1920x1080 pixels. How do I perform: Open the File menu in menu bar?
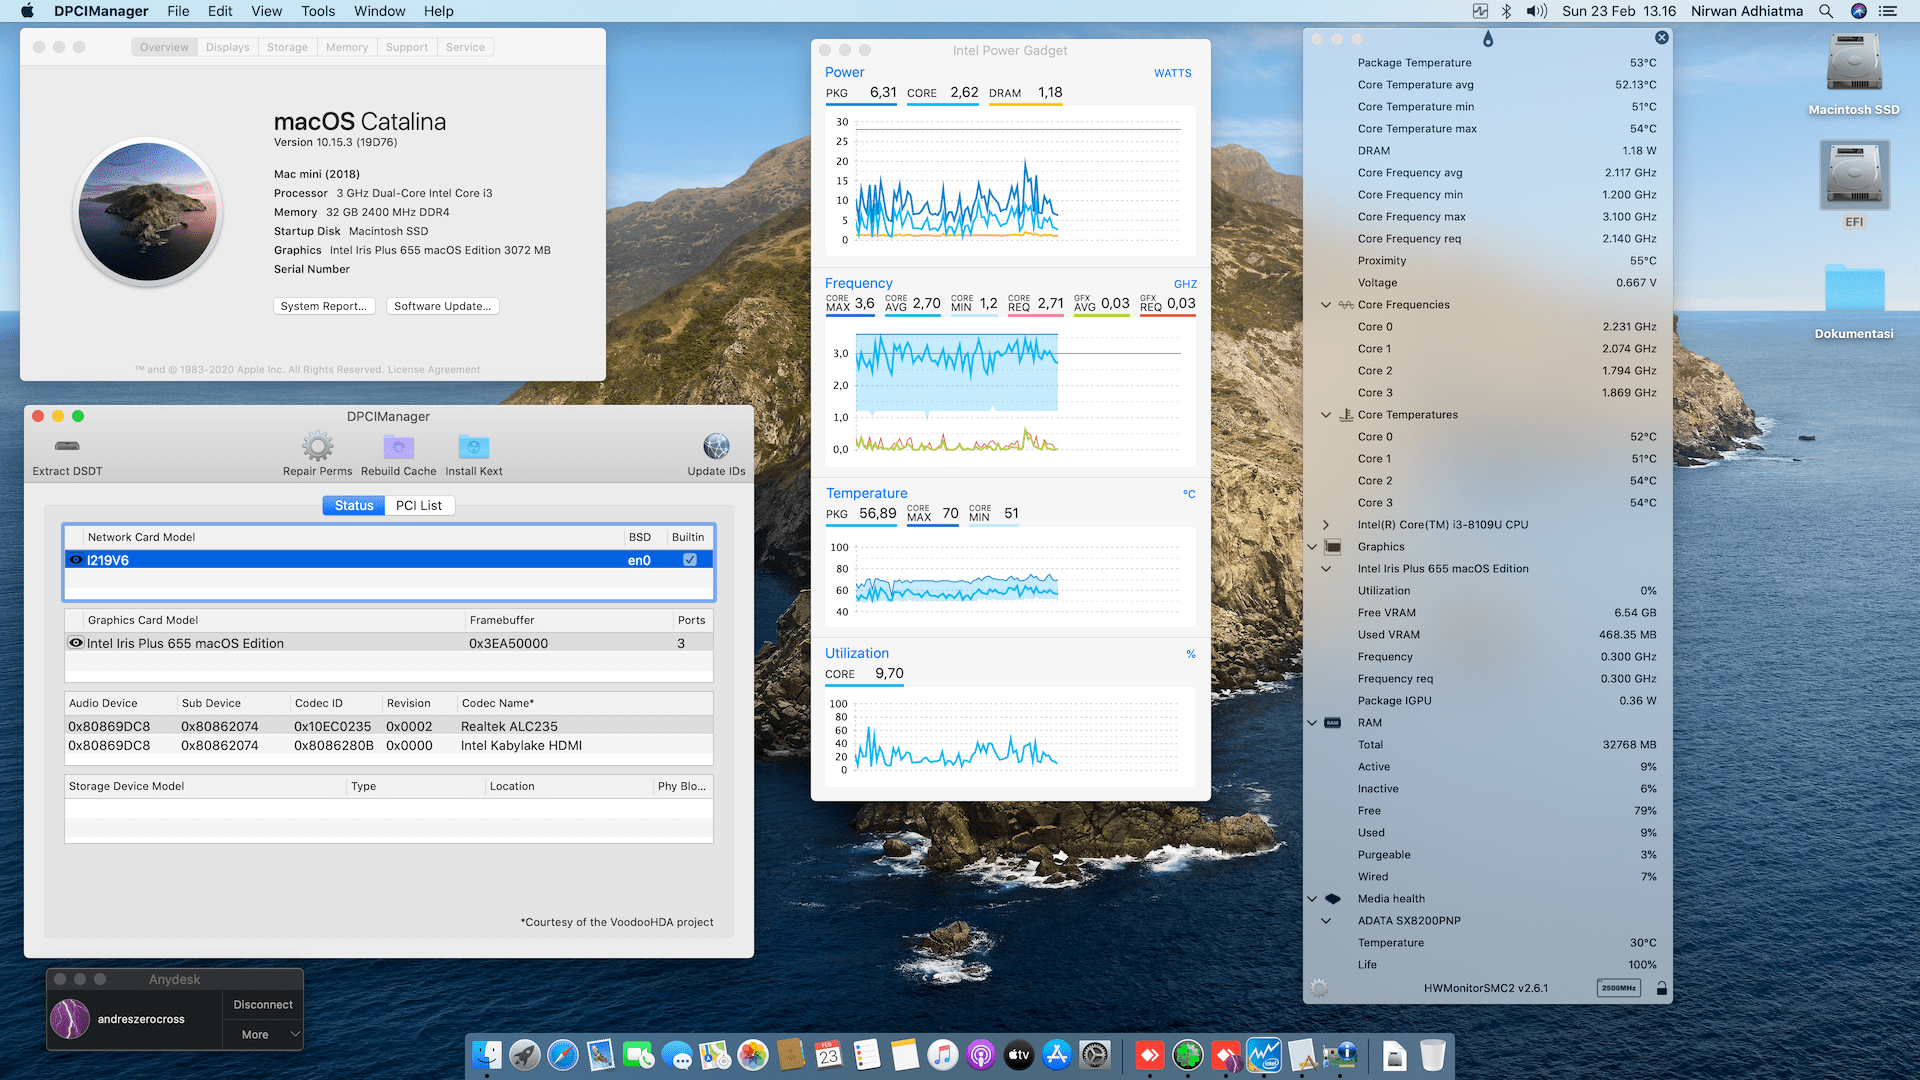pyautogui.click(x=178, y=11)
